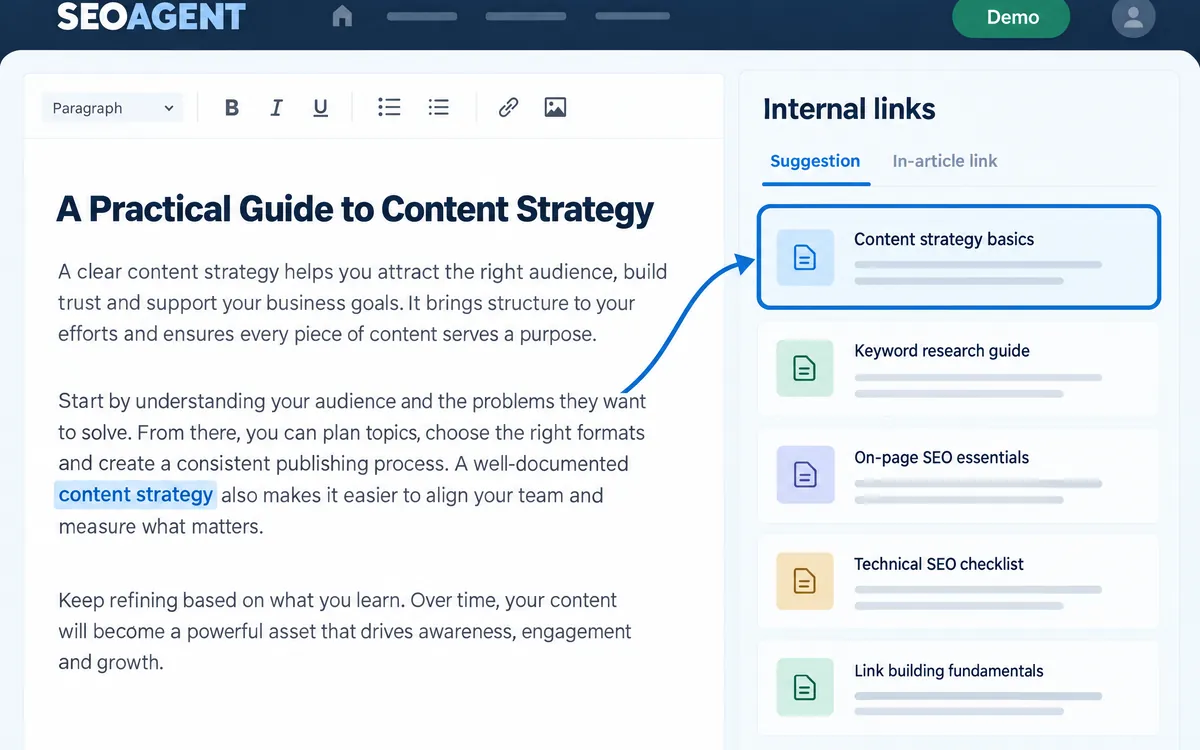Click the insert link icon
Image resolution: width=1200 pixels, height=750 pixels.
click(x=508, y=107)
